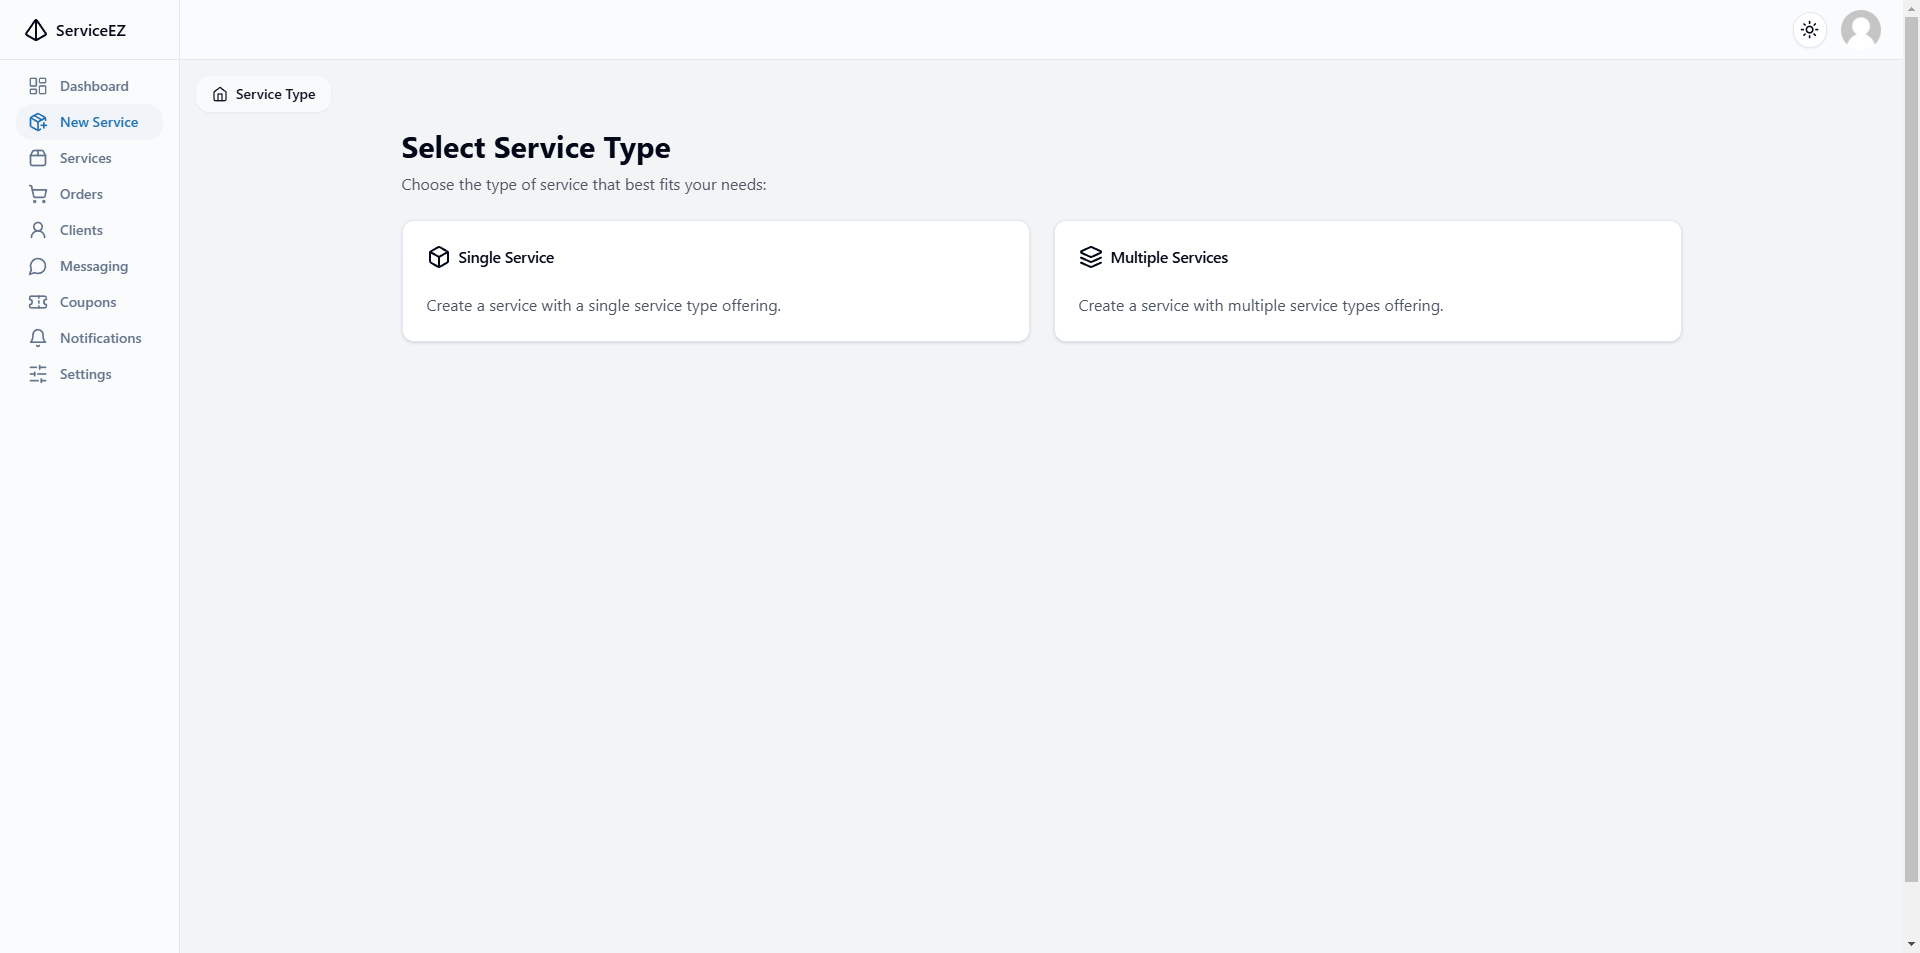This screenshot has width=1920, height=953.
Task: Click the Dashboard grid icon
Action: click(38, 86)
